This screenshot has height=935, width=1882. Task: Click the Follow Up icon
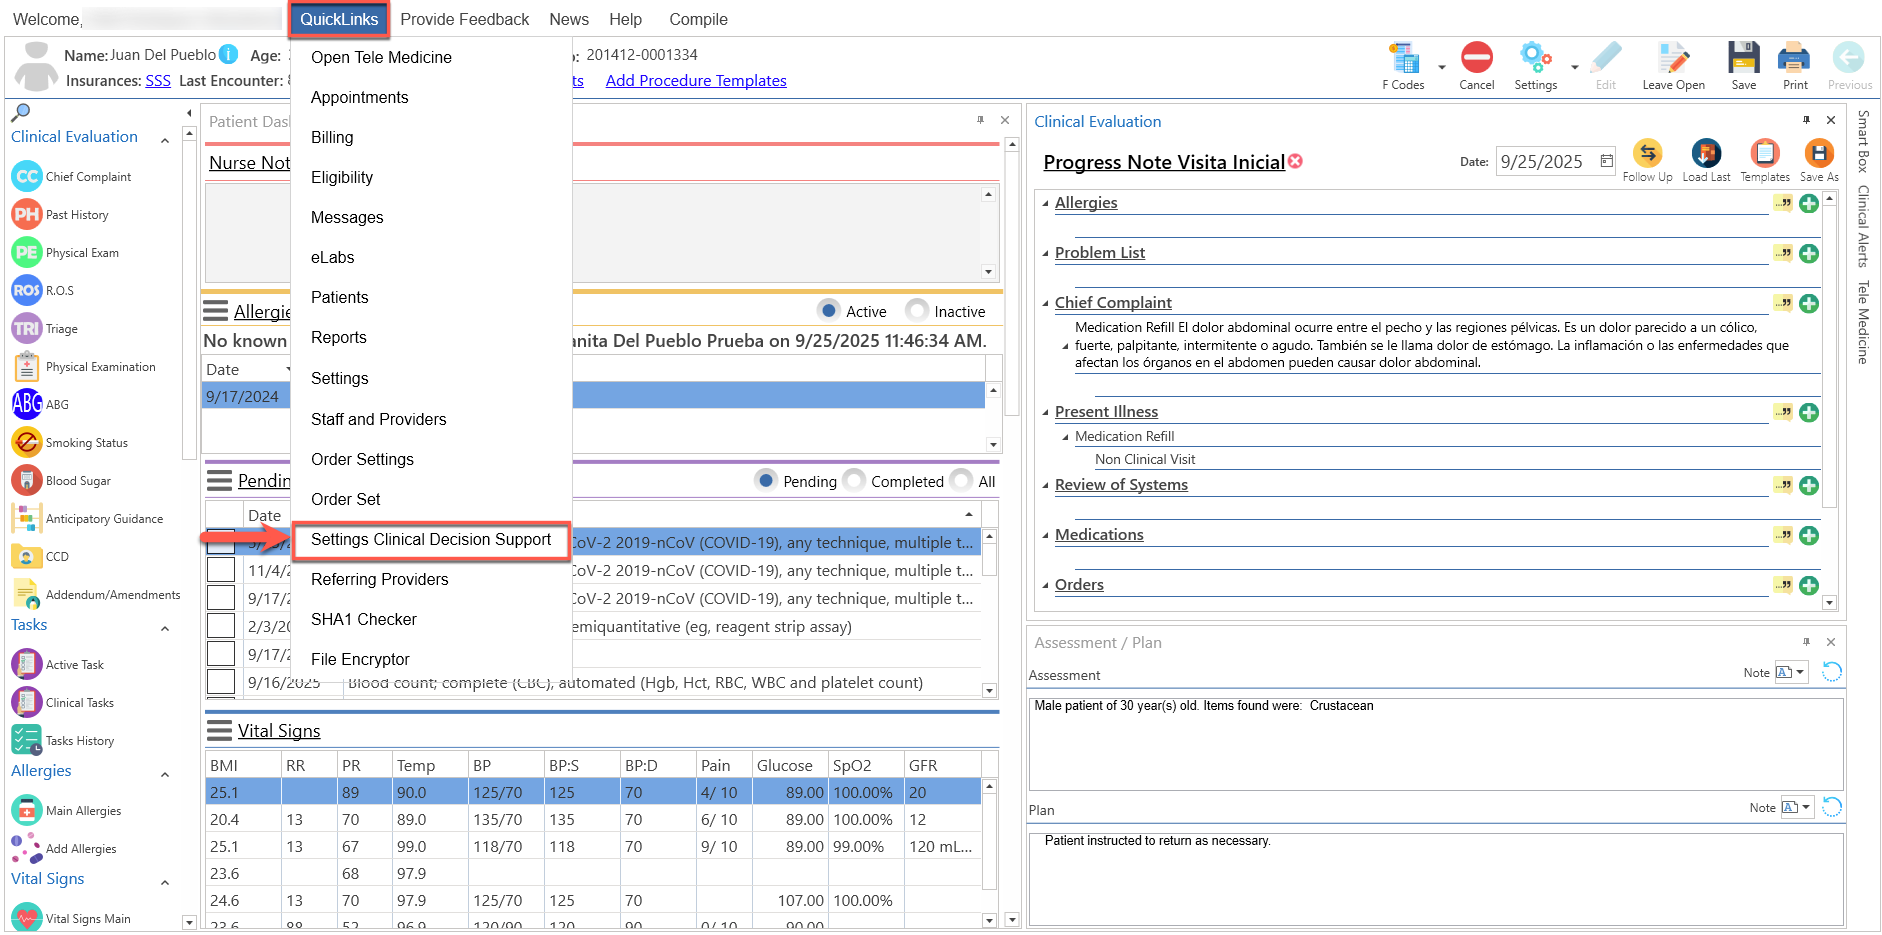click(1647, 153)
